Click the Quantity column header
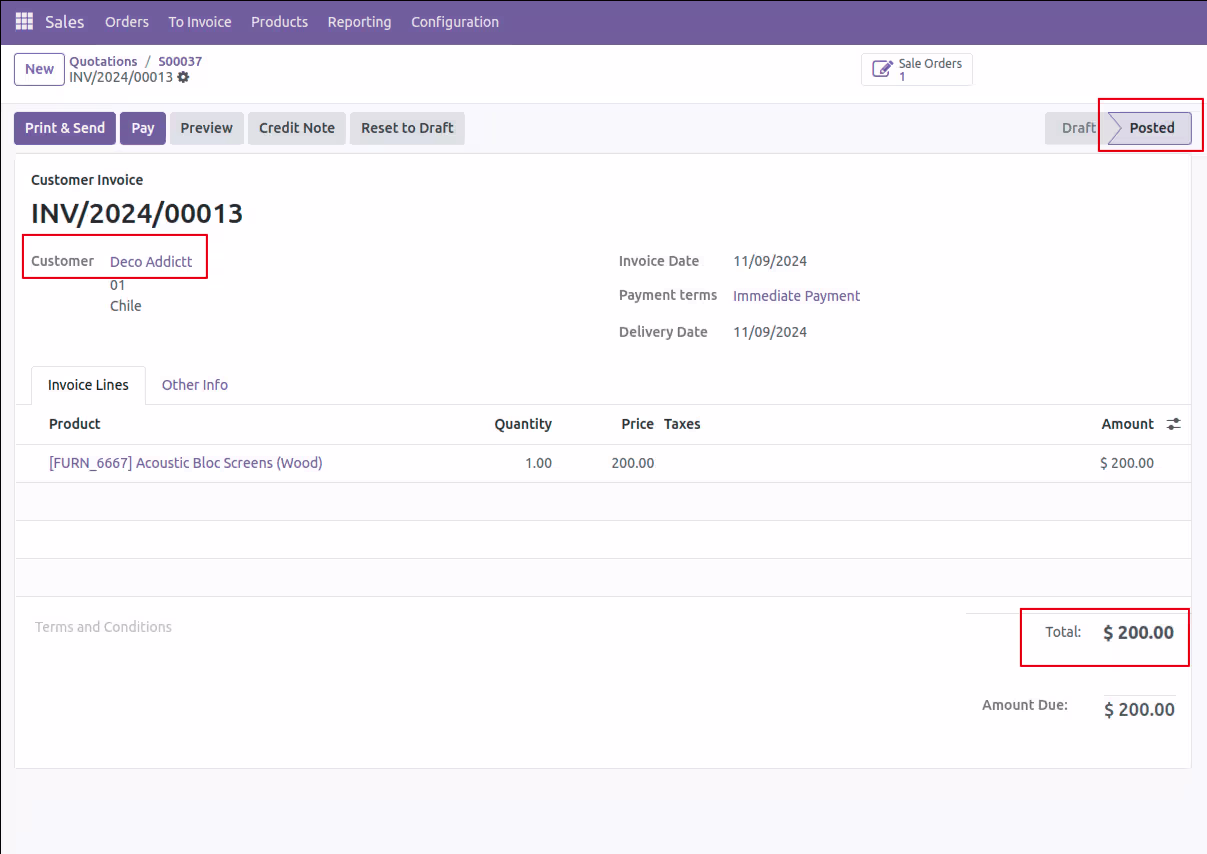 (523, 424)
